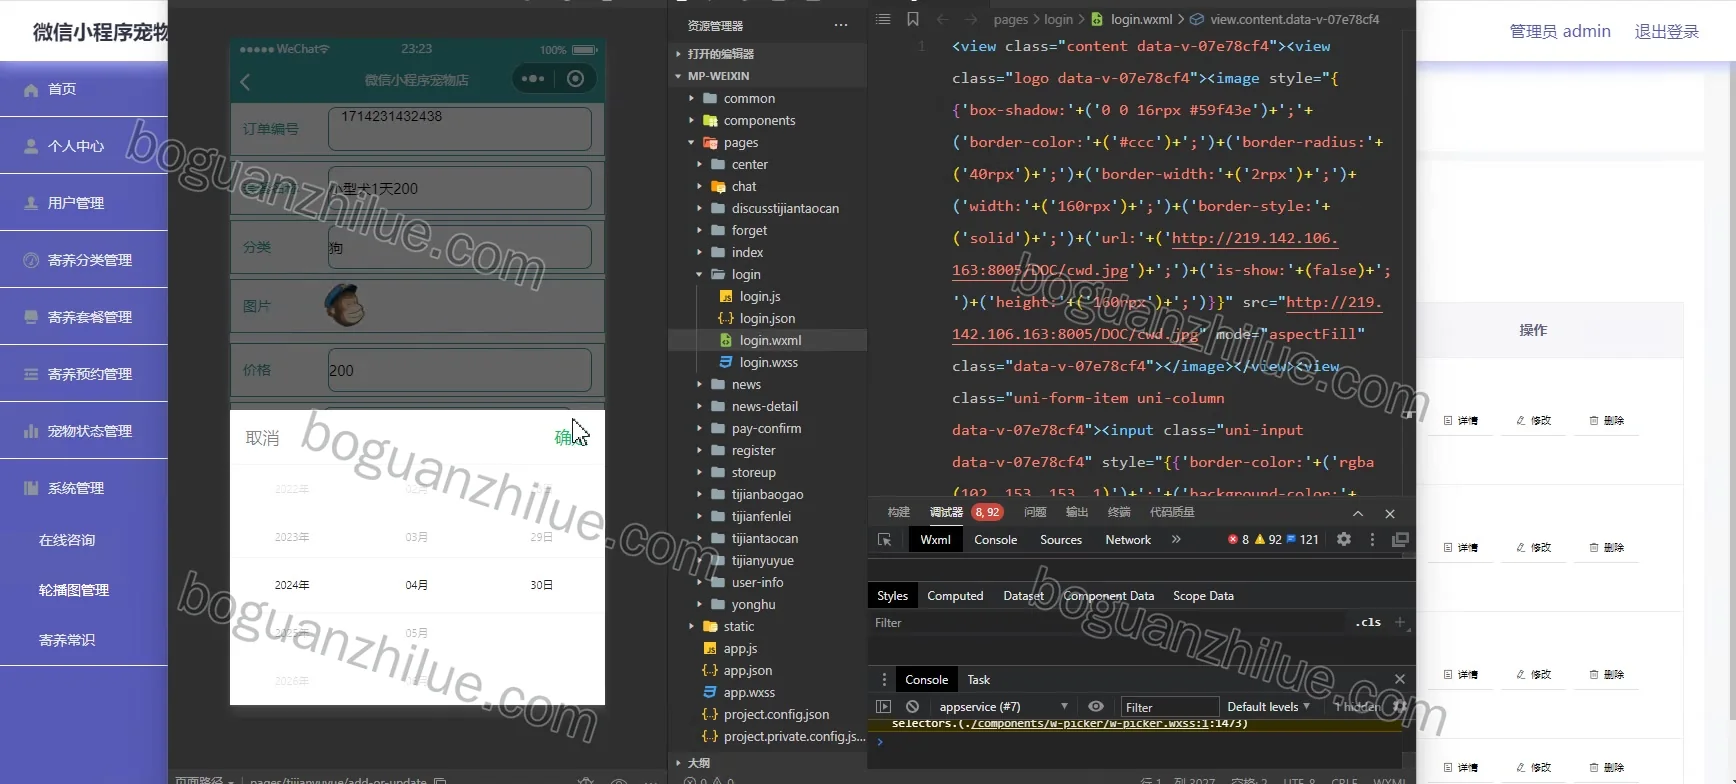Open the login.js file
The width and height of the screenshot is (1736, 784).
[760, 296]
